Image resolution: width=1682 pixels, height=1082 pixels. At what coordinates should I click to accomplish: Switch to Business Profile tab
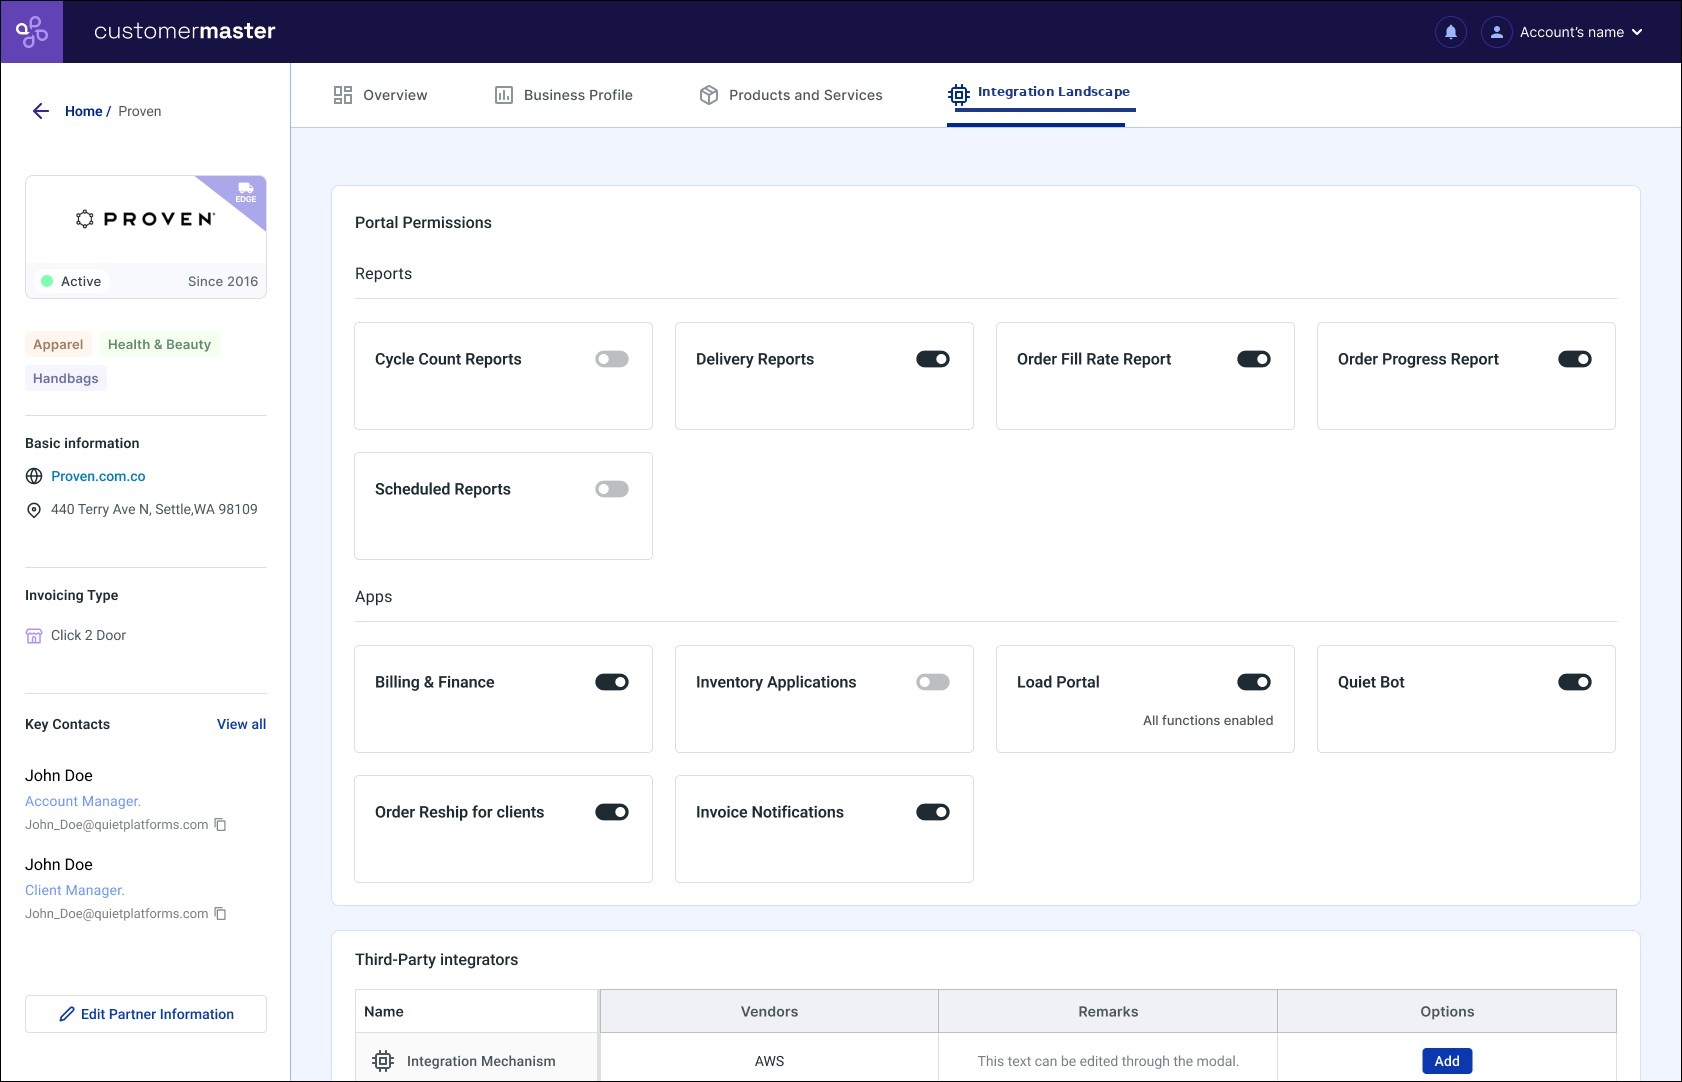tap(564, 95)
